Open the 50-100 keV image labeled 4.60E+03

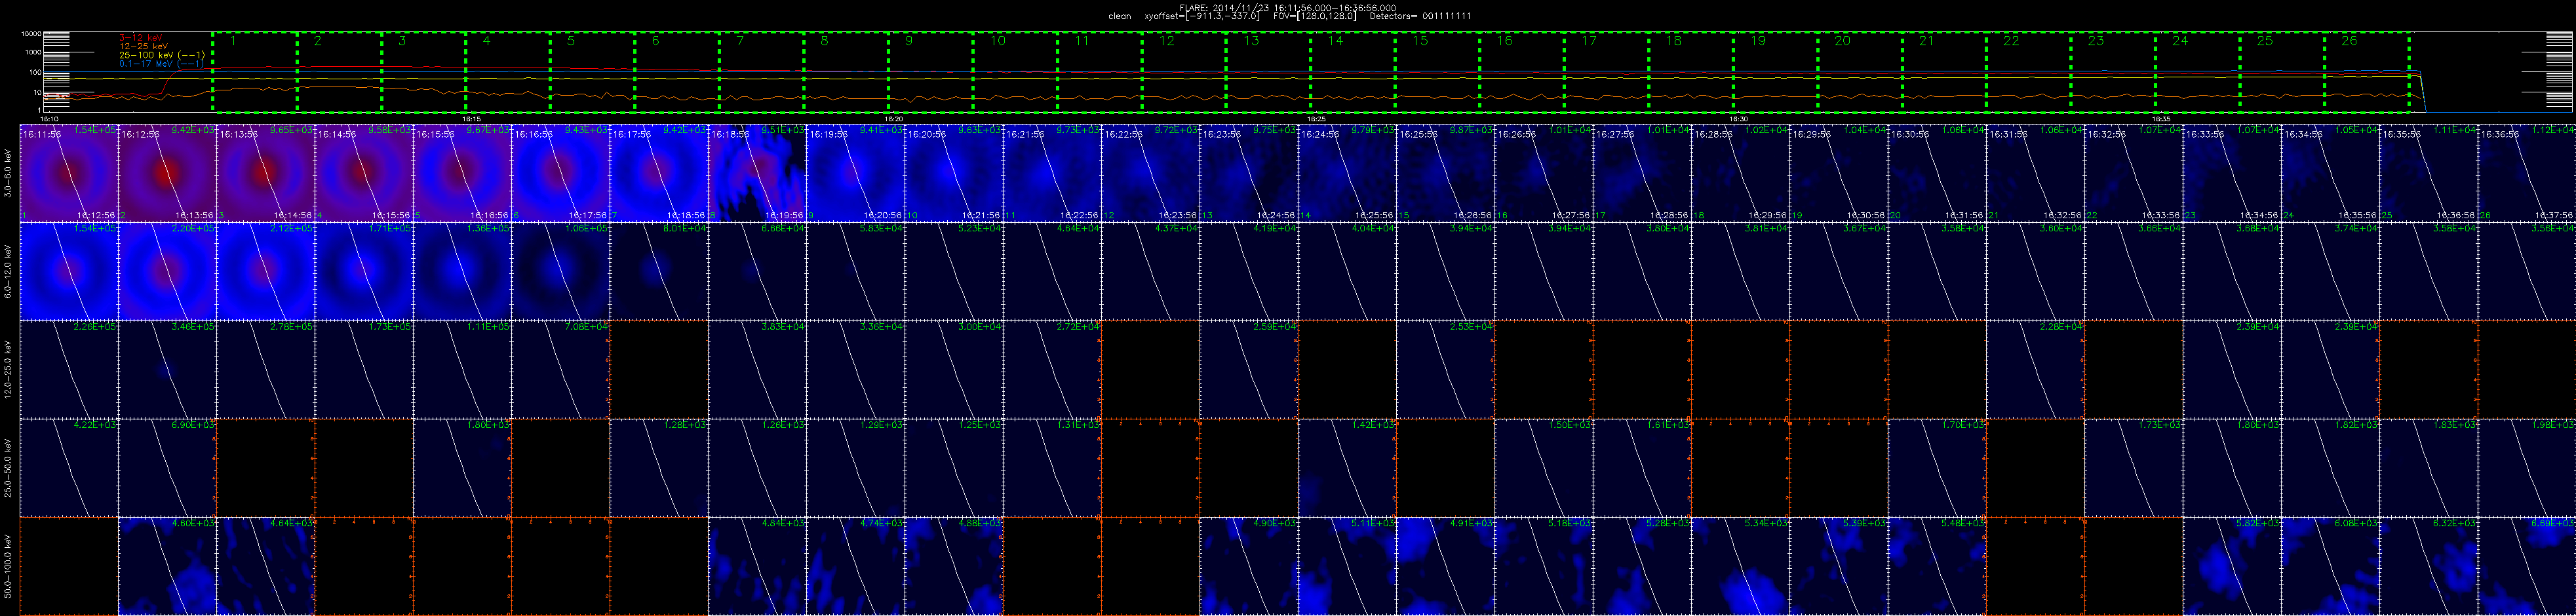[167, 566]
